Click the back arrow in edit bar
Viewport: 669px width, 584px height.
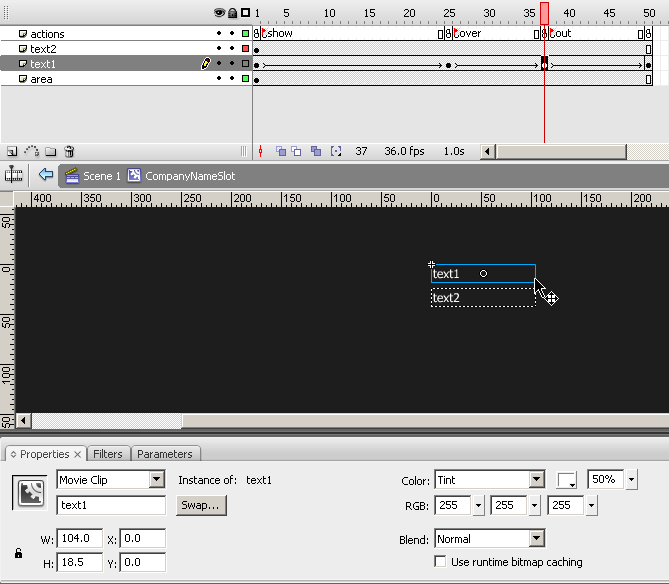45,175
